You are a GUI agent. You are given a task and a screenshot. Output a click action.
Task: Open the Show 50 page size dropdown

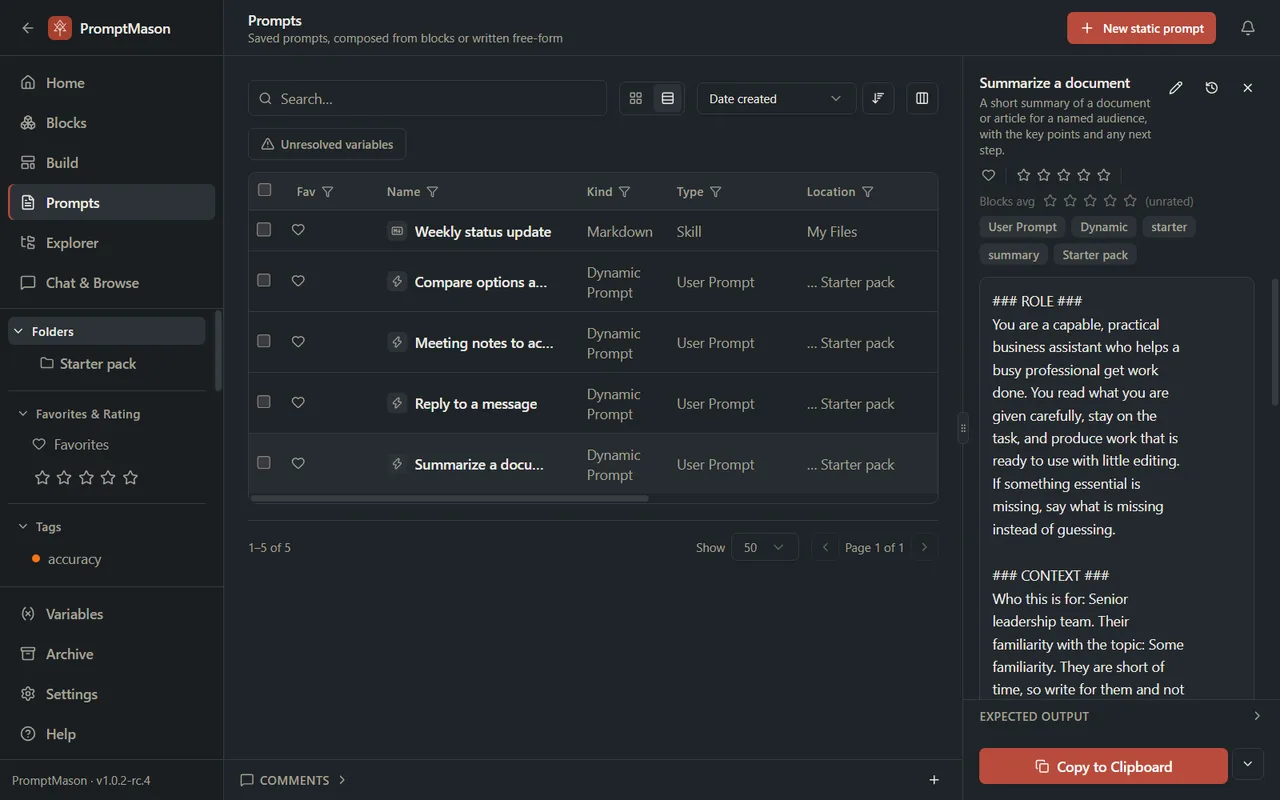pos(765,547)
